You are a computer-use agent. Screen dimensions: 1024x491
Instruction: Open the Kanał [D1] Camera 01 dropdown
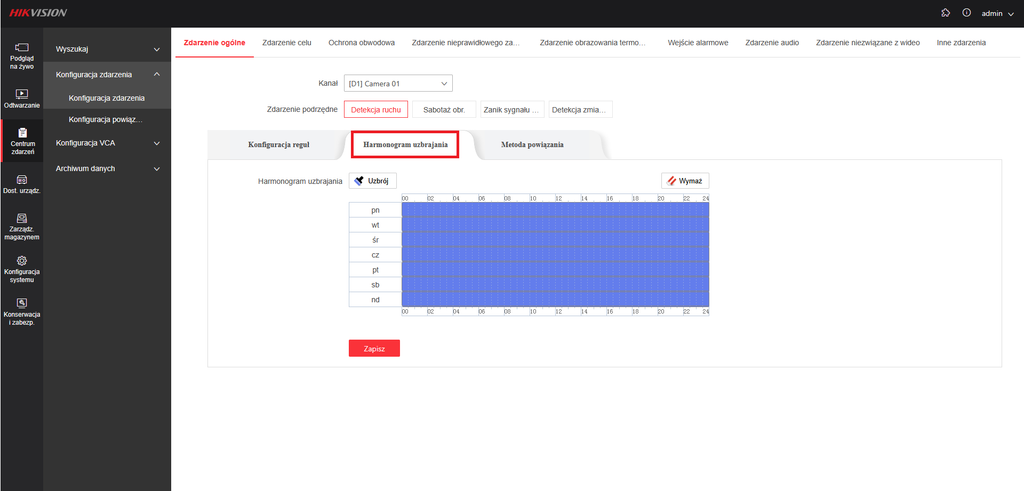click(398, 83)
